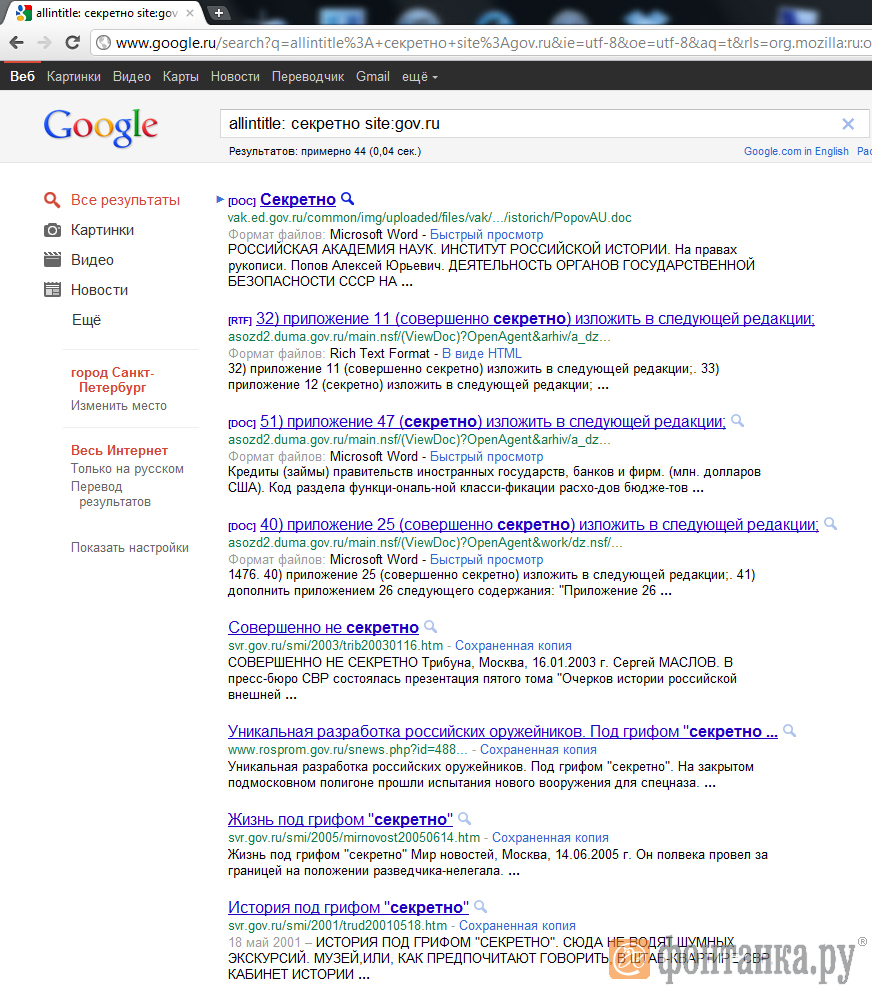Preview magnifier next to first Секретно result
The image size is (872, 993).
pos(347,199)
